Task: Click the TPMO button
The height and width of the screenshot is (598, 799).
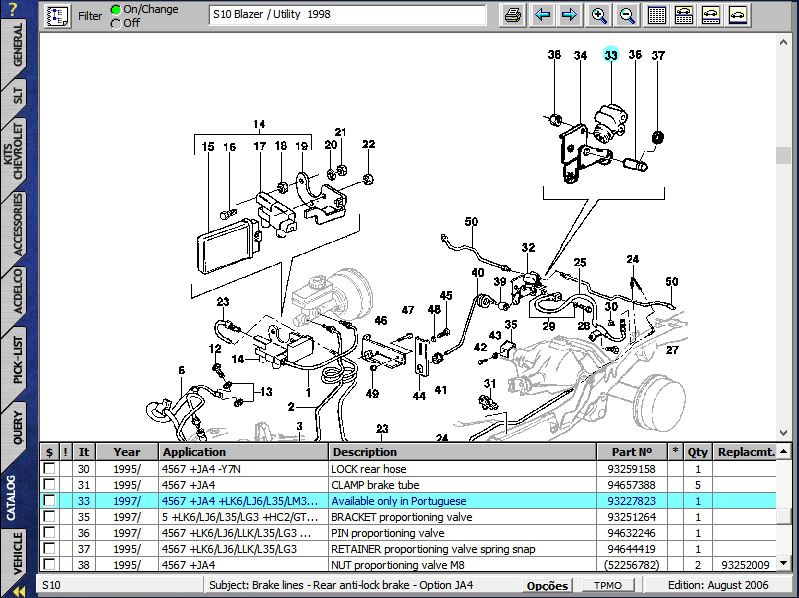Action: point(607,585)
